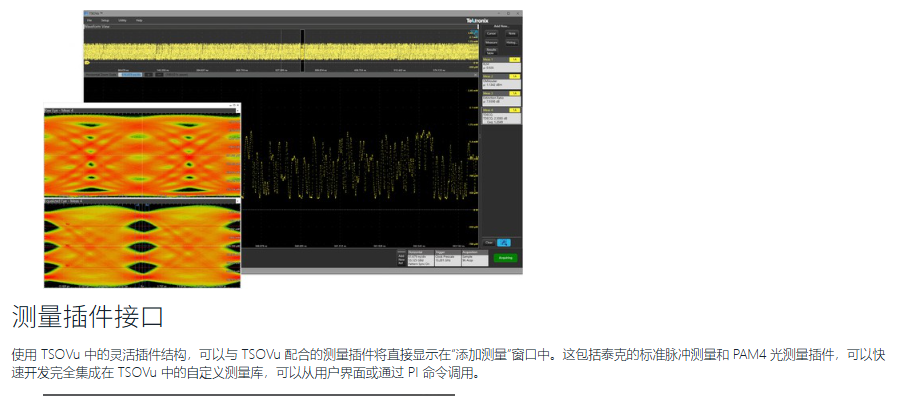The image size is (904, 396).
Task: Select the Meas 2 badge
Action: [x=502, y=81]
